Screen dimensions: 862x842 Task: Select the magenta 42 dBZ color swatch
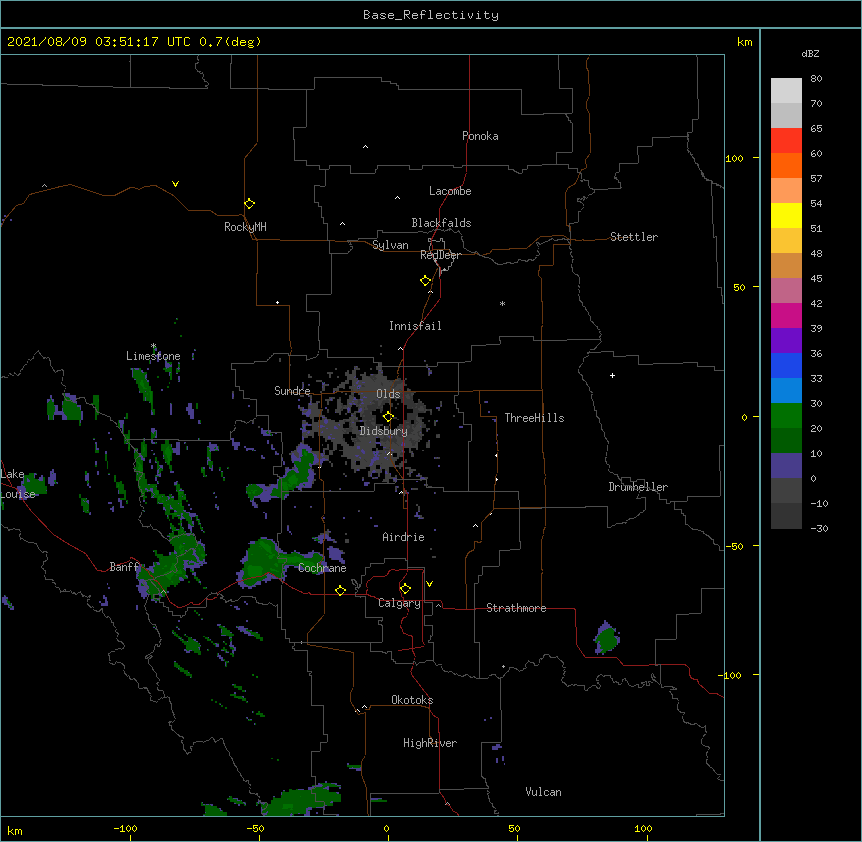[786, 315]
